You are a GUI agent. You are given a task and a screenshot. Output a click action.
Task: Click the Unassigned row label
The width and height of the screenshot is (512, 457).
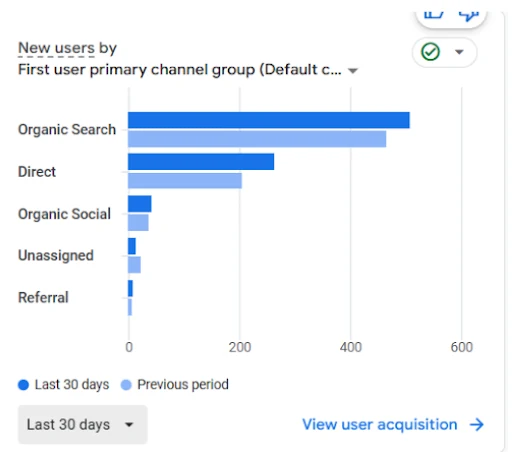[x=56, y=256]
